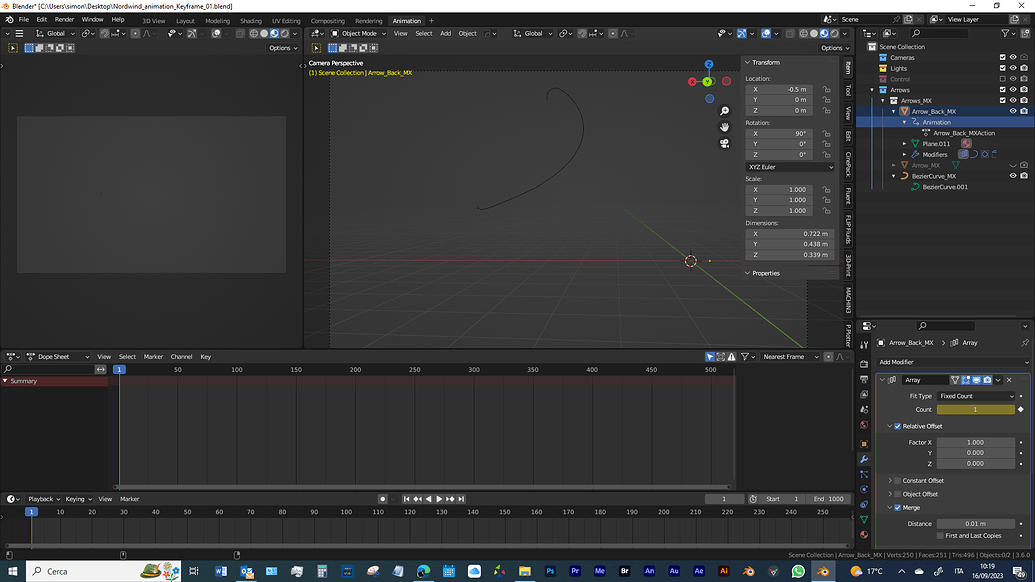The width and height of the screenshot is (1035, 582).
Task: Click Array modifier edit mode icon
Action: [x=966, y=380]
